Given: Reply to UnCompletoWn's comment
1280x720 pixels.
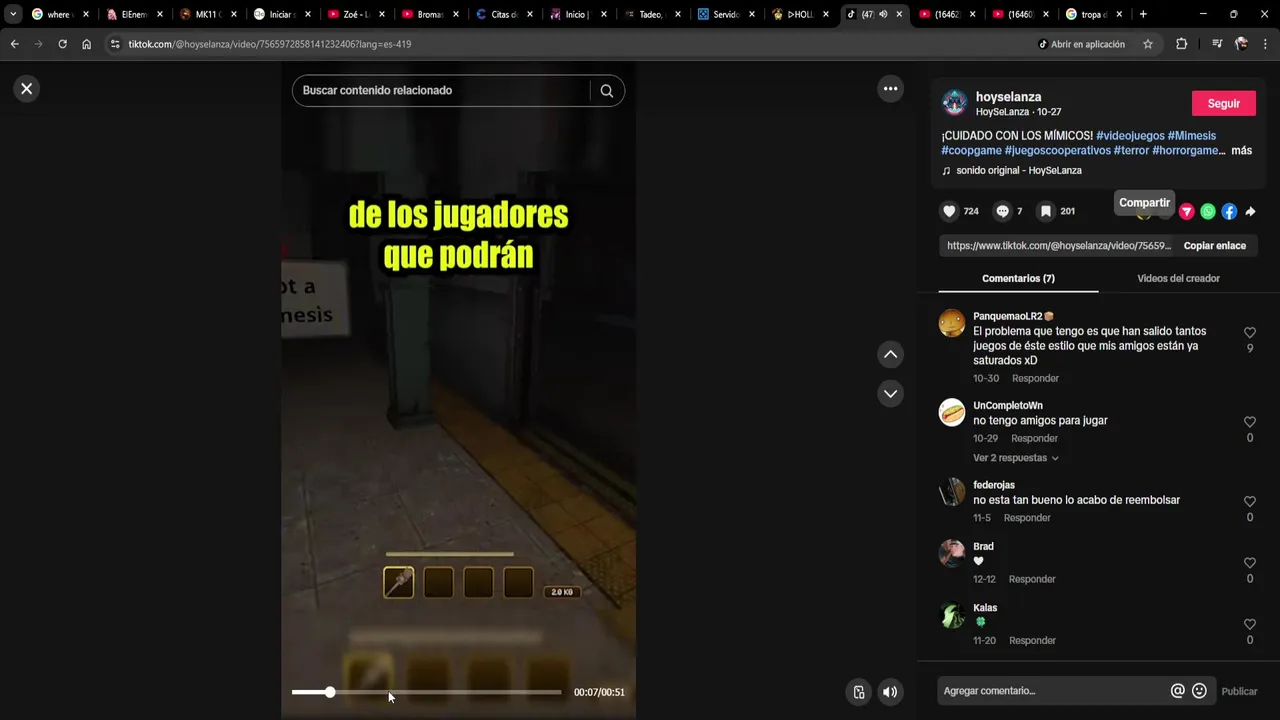Looking at the screenshot, I should click(x=1034, y=439).
